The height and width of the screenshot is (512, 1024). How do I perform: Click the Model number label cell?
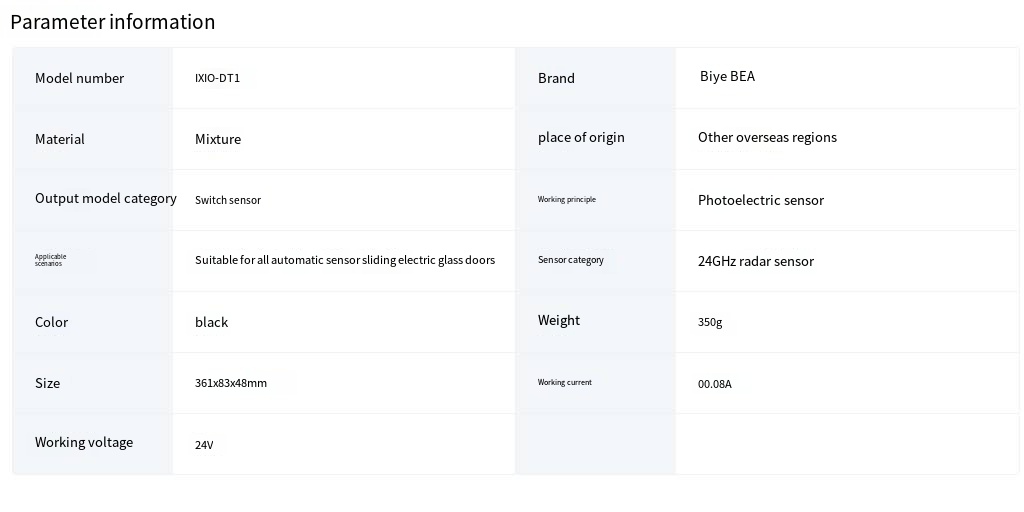pos(79,78)
